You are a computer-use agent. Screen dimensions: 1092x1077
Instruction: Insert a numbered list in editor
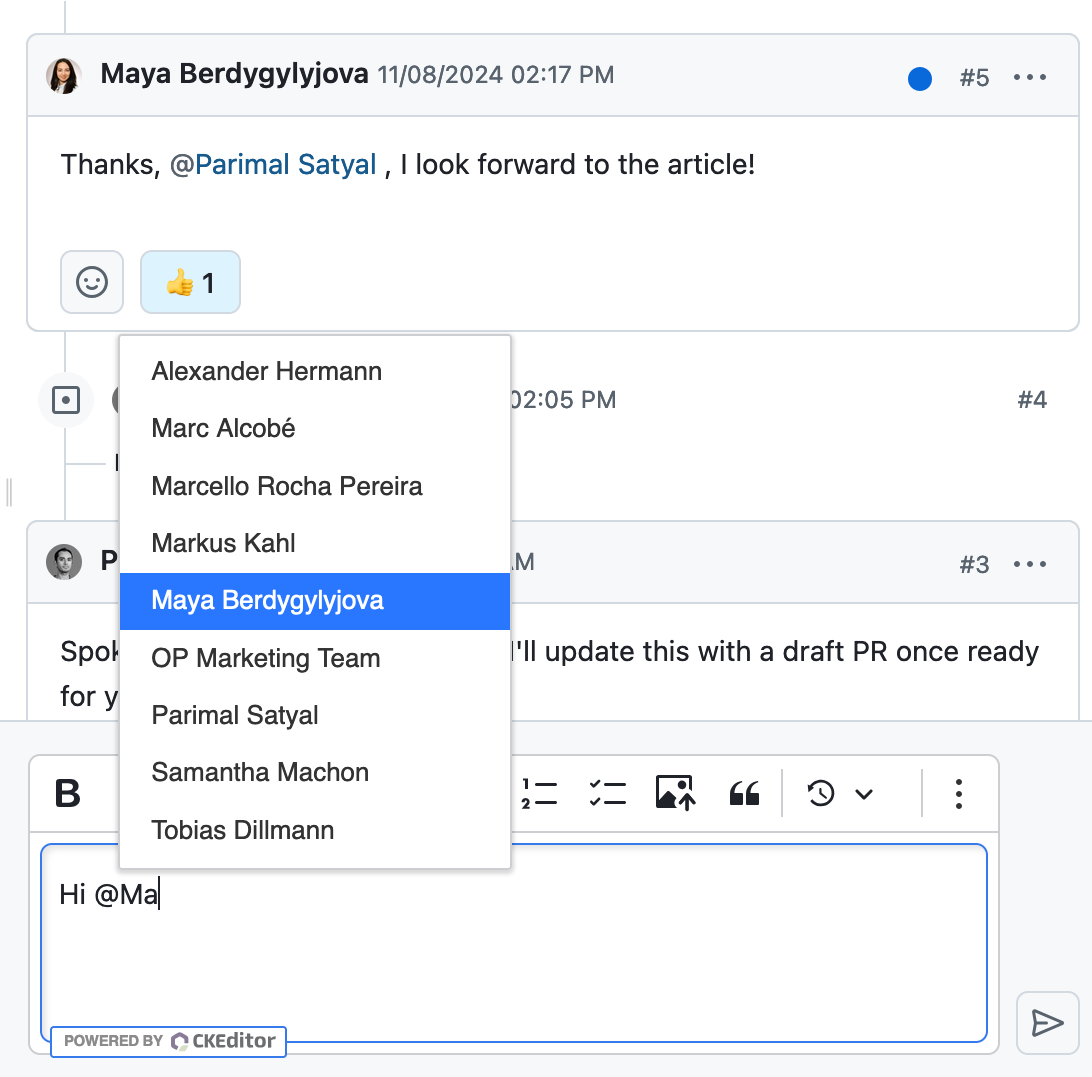[x=539, y=794]
